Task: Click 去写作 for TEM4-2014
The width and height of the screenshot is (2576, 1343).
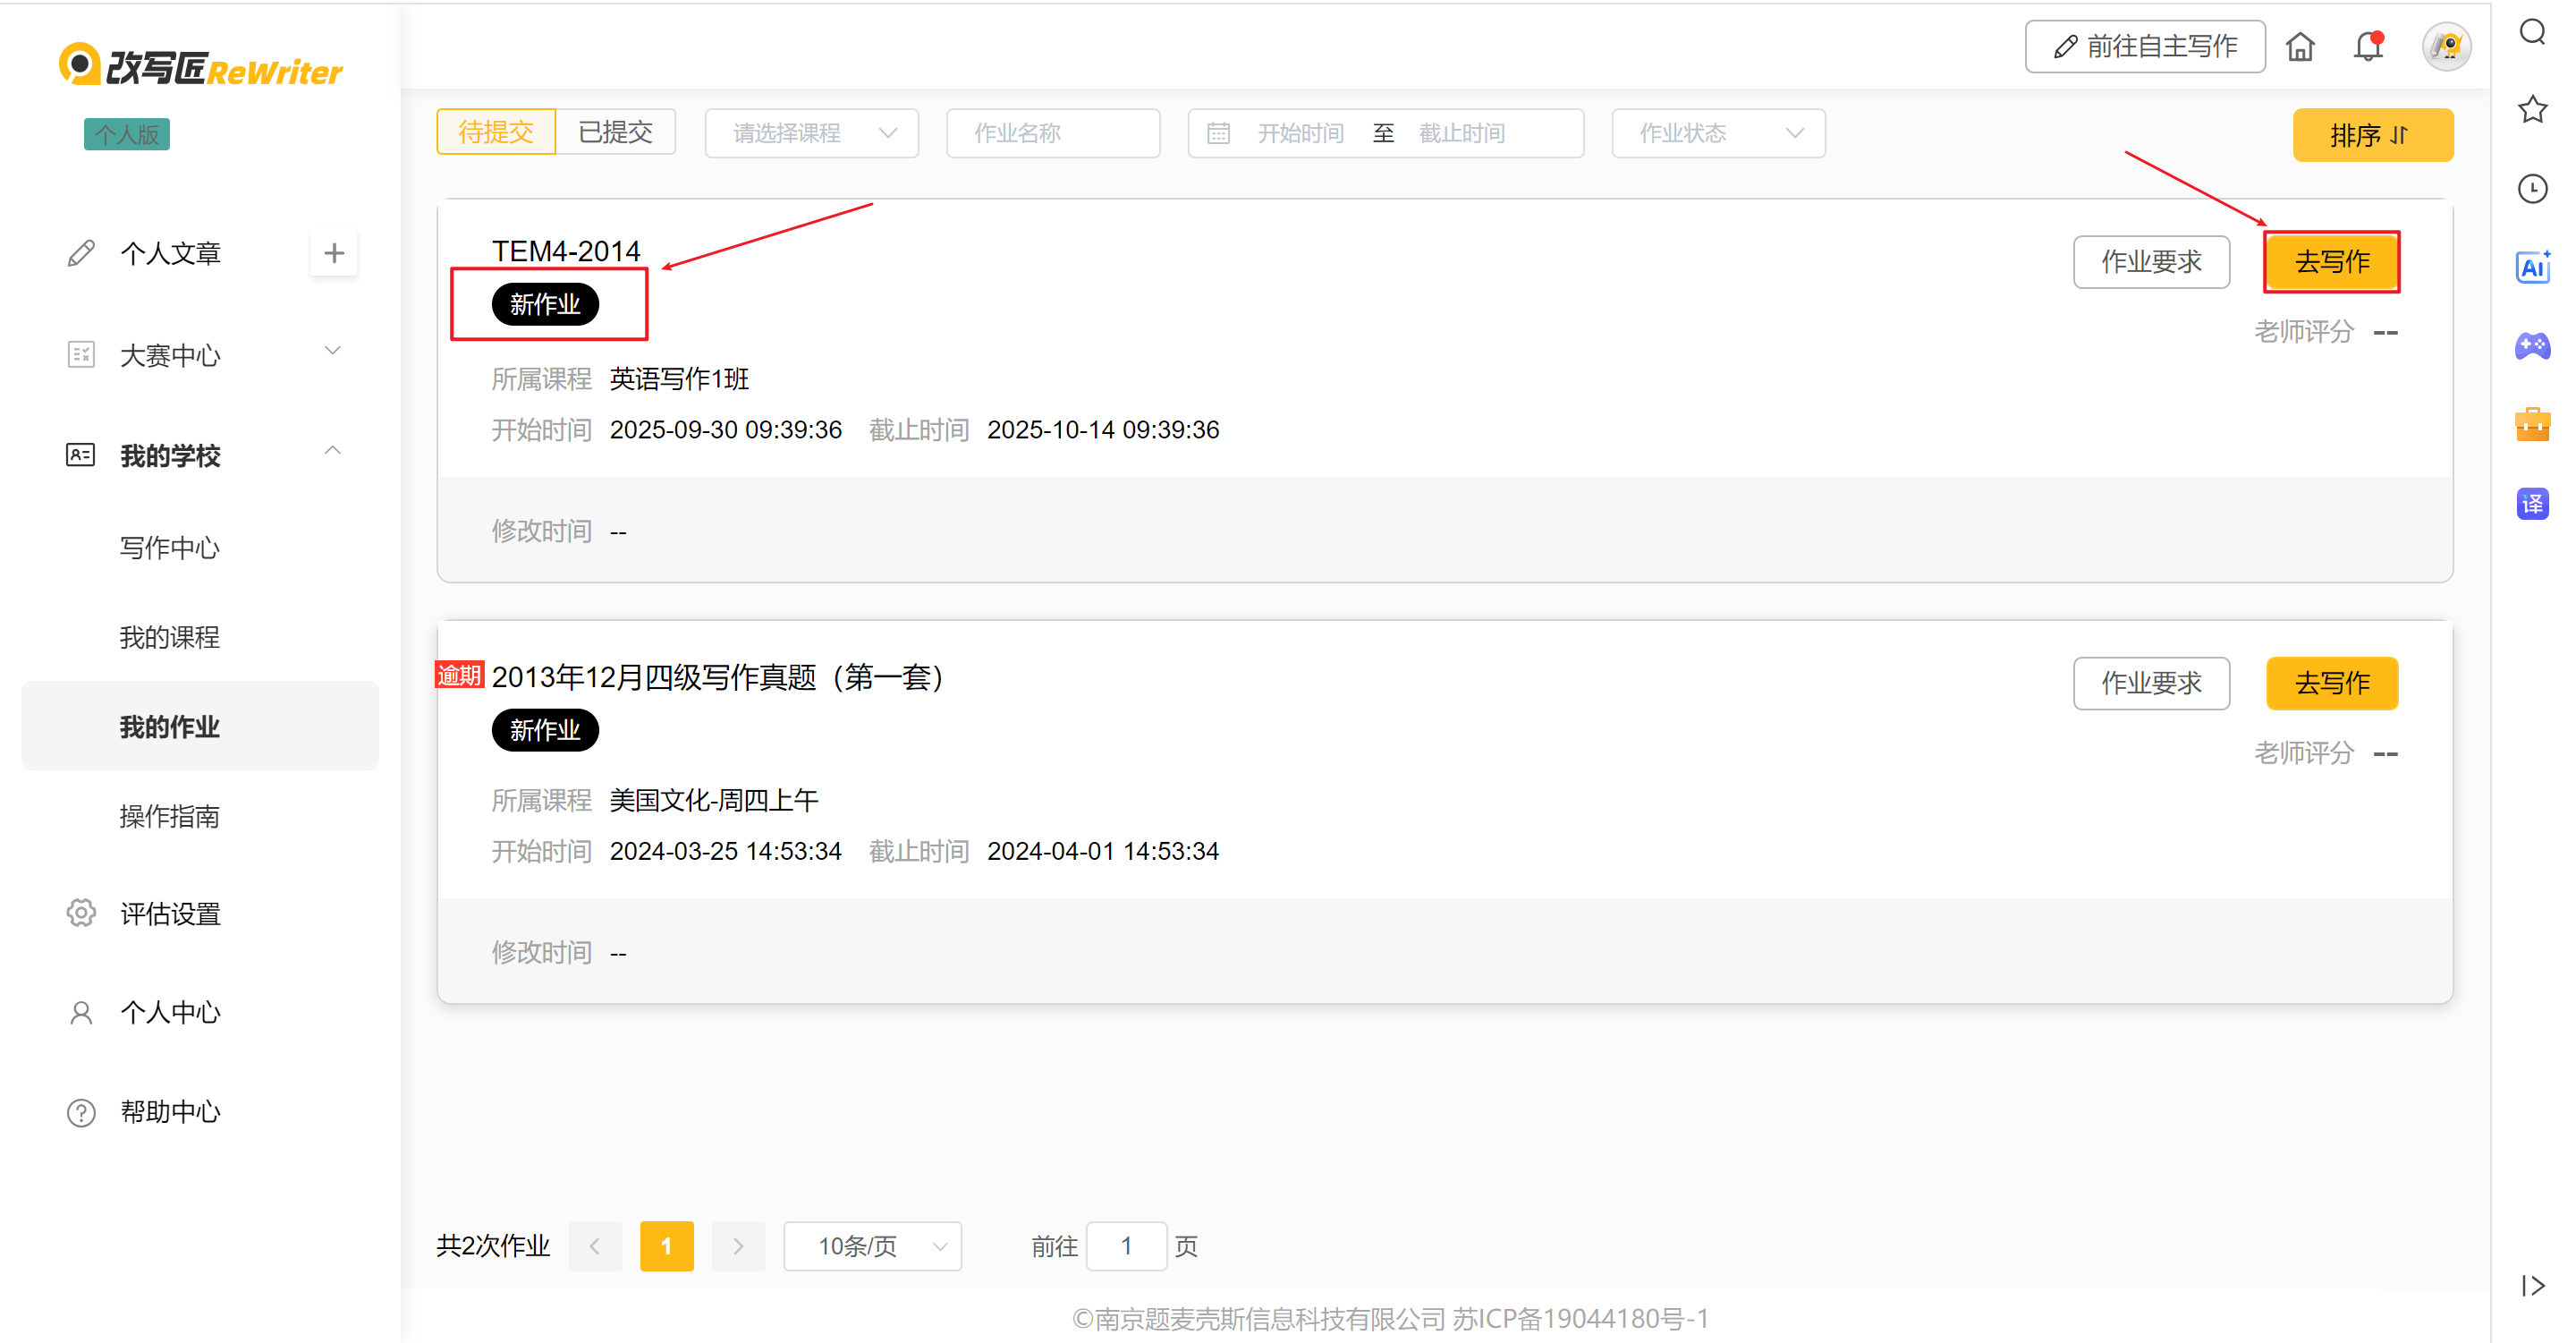Action: pos(2331,262)
